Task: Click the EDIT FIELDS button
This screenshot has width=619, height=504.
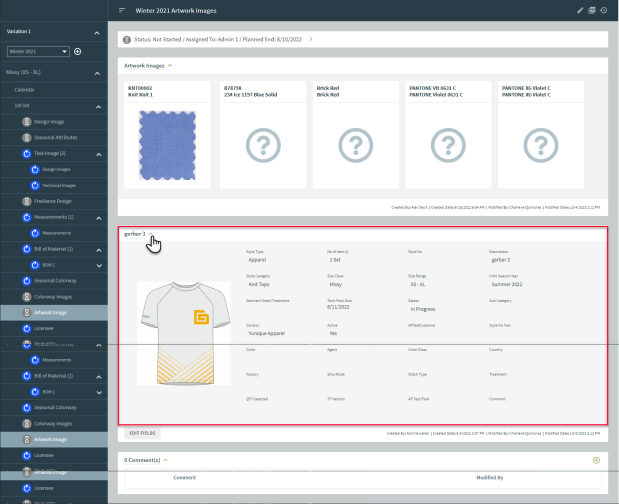Action: coord(141,433)
